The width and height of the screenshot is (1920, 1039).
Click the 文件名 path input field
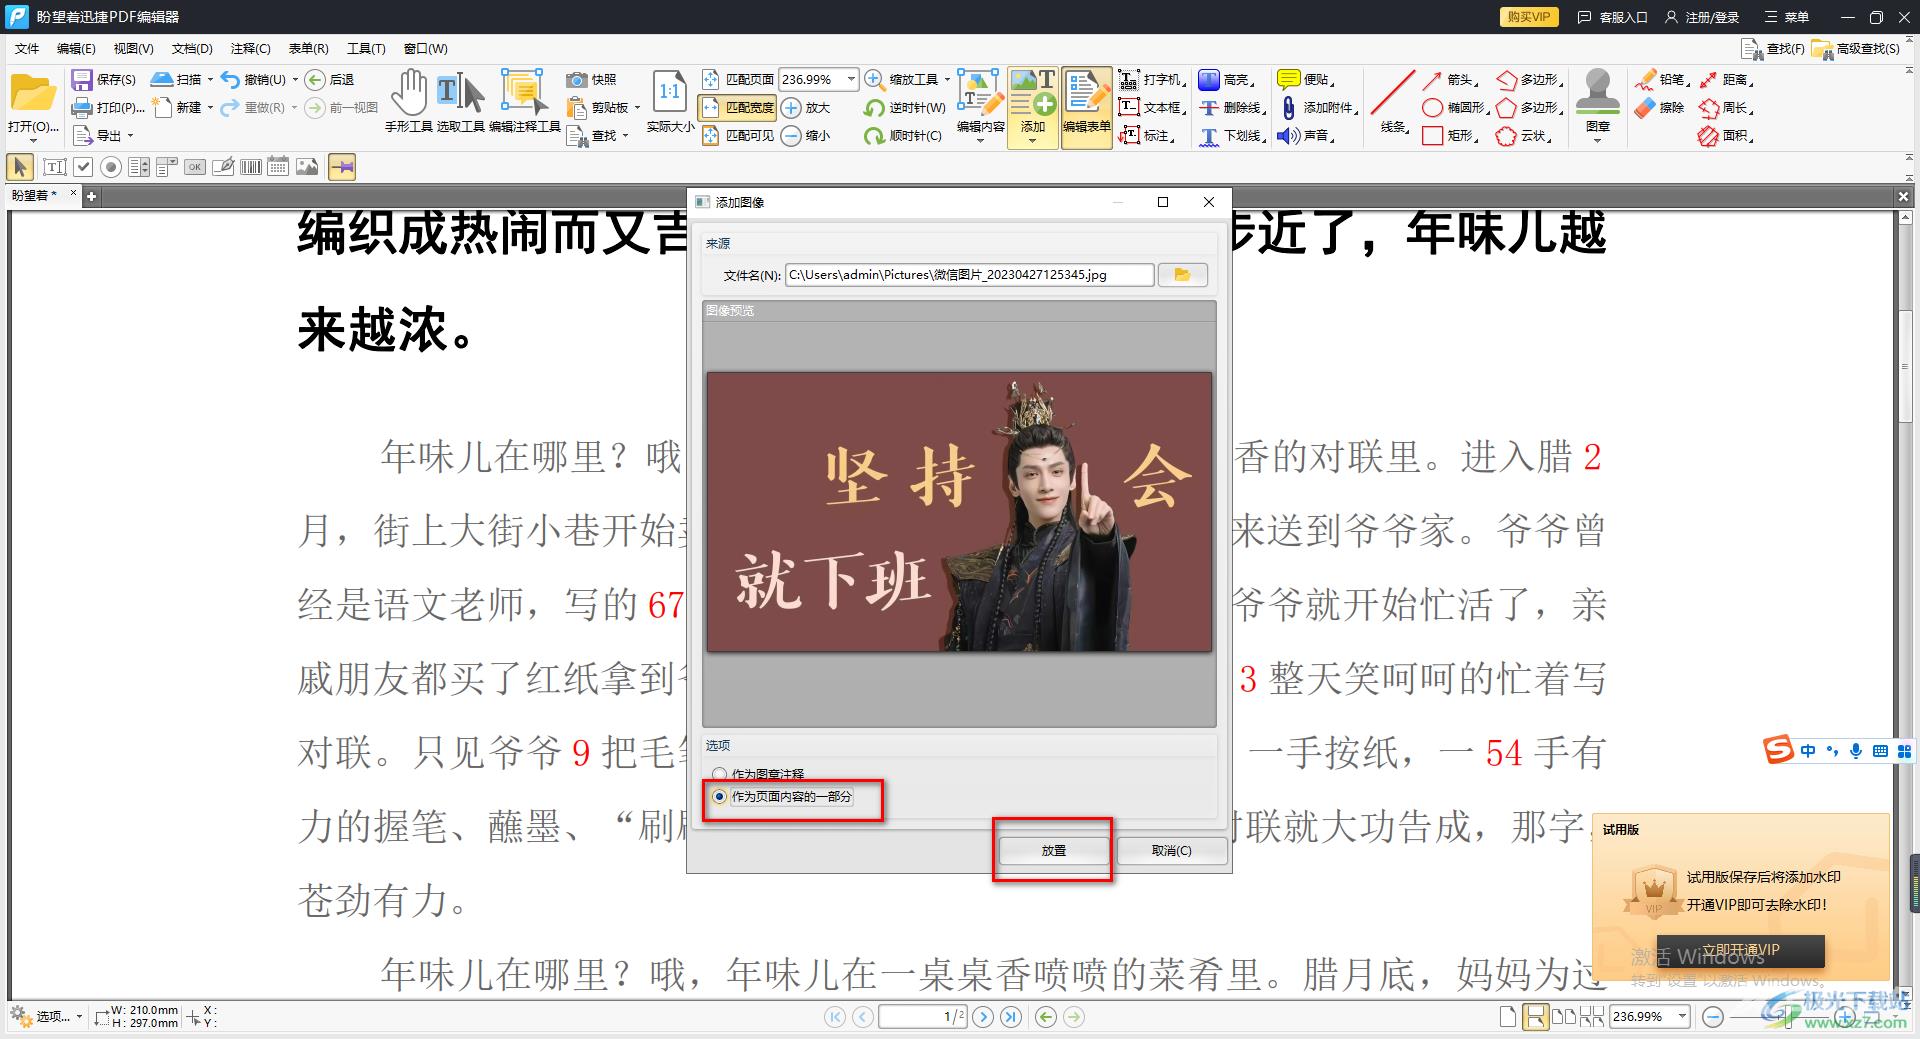(x=969, y=274)
